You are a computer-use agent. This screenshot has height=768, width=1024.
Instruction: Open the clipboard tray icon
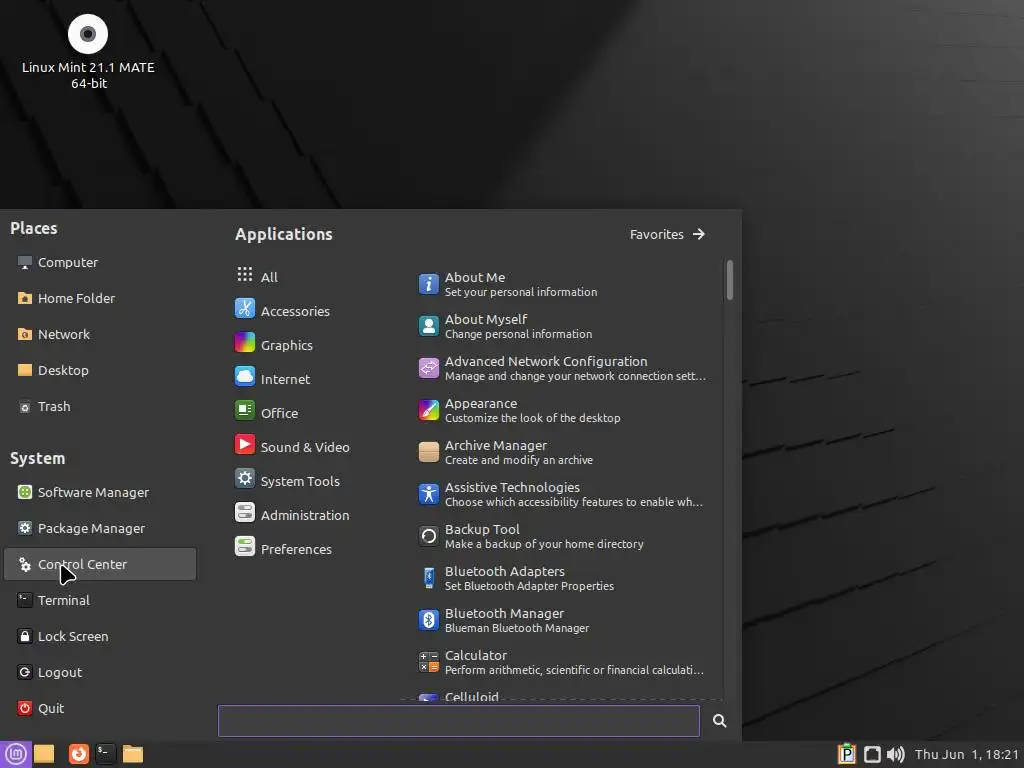[x=846, y=754]
